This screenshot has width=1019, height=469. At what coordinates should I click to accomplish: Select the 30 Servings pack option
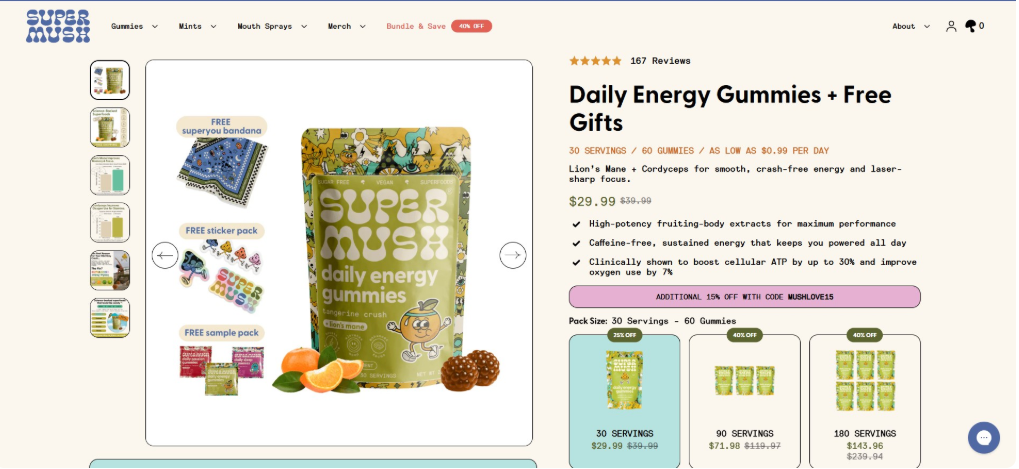[625, 401]
